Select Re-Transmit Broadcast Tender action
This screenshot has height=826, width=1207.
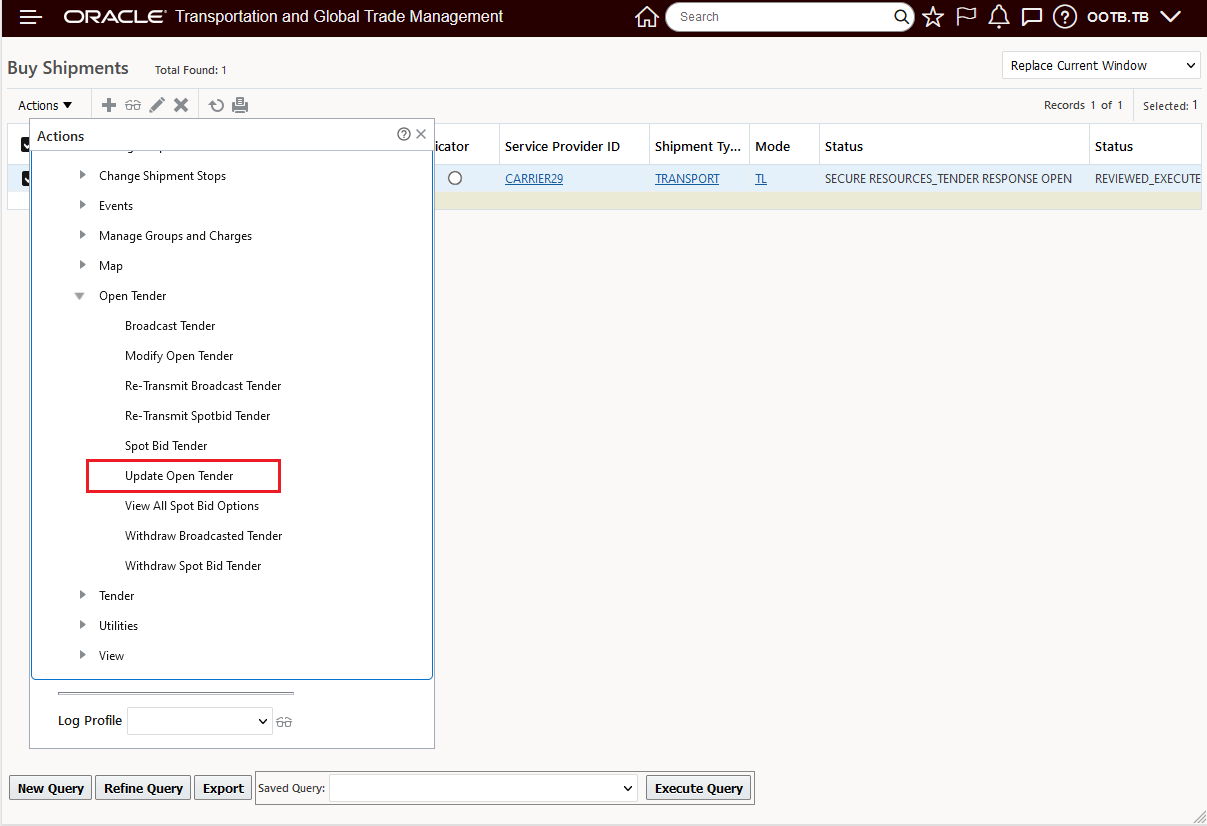click(x=203, y=386)
